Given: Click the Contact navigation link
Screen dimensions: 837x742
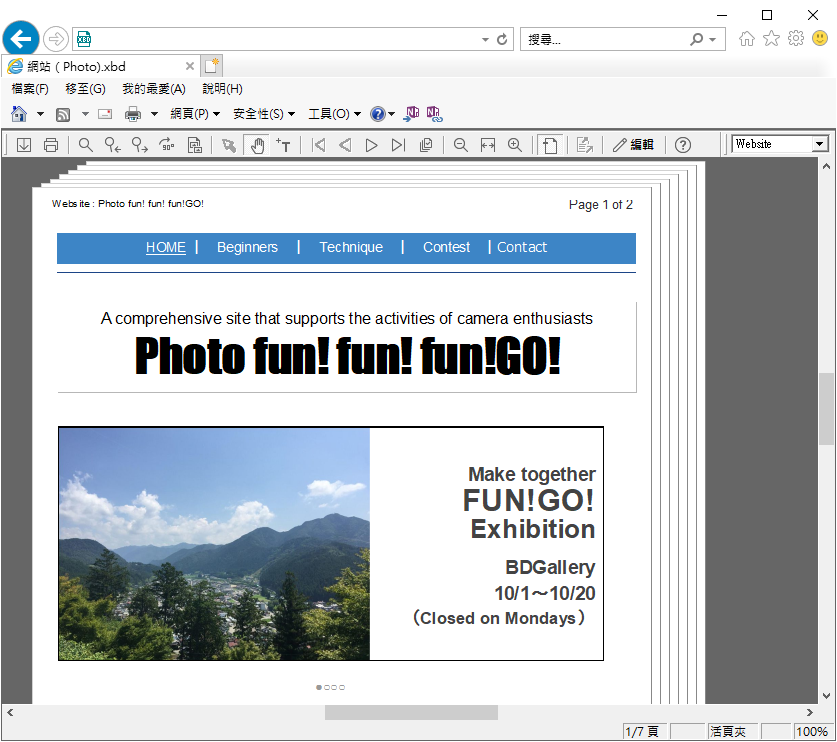Looking at the screenshot, I should pos(522,248).
